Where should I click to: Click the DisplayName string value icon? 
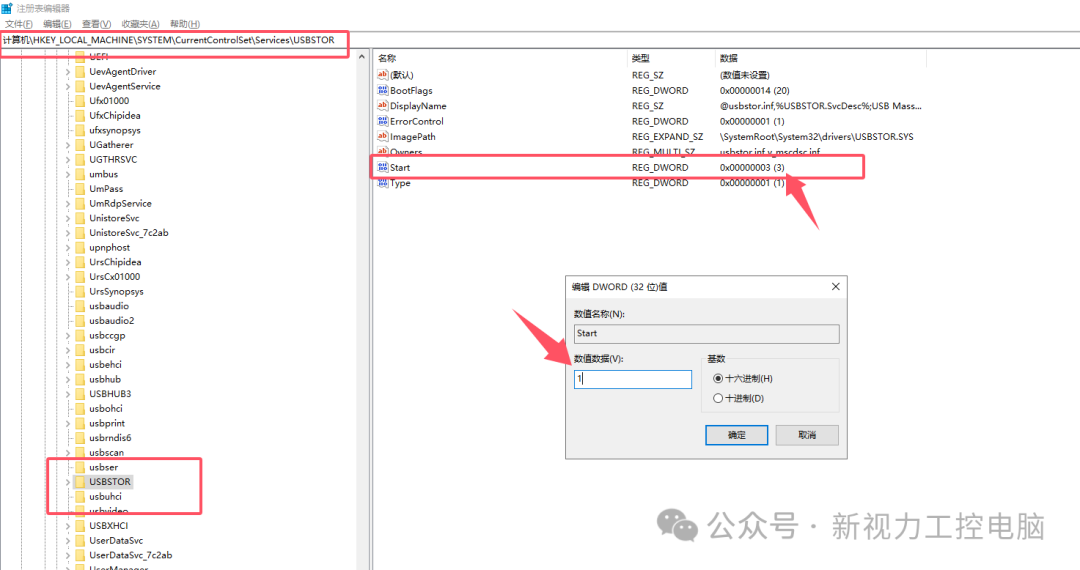(382, 106)
